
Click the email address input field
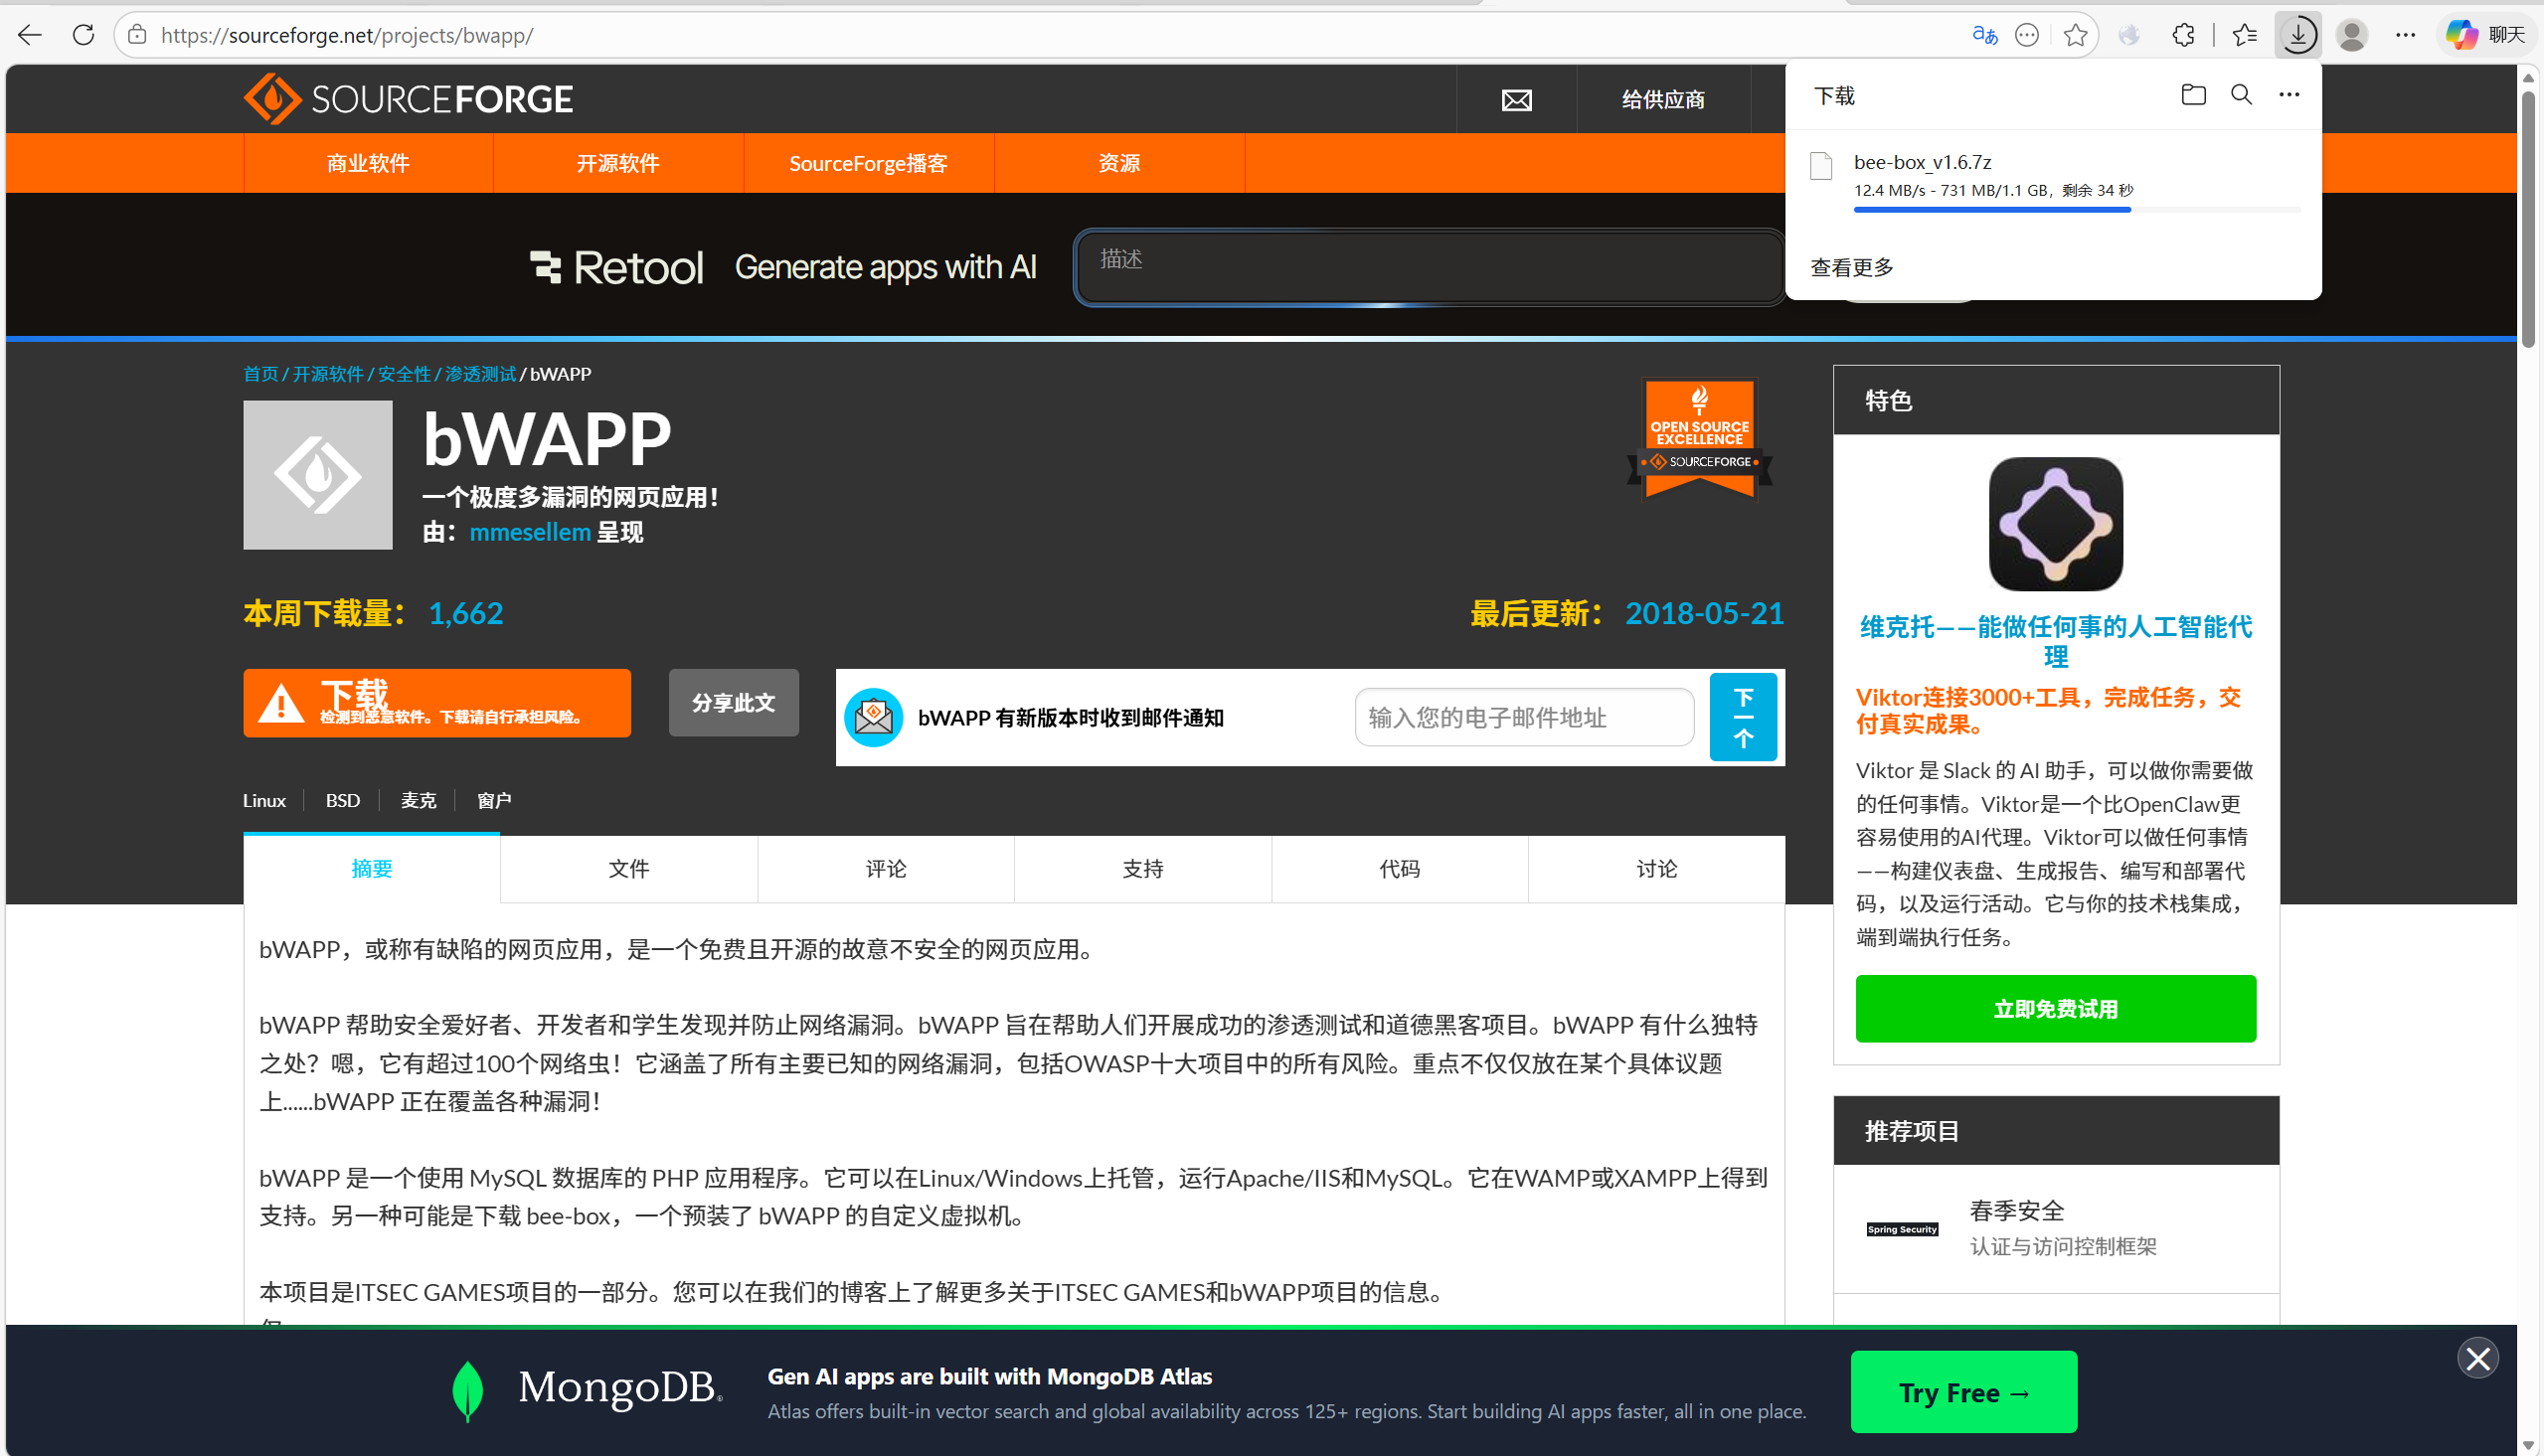pos(1523,717)
